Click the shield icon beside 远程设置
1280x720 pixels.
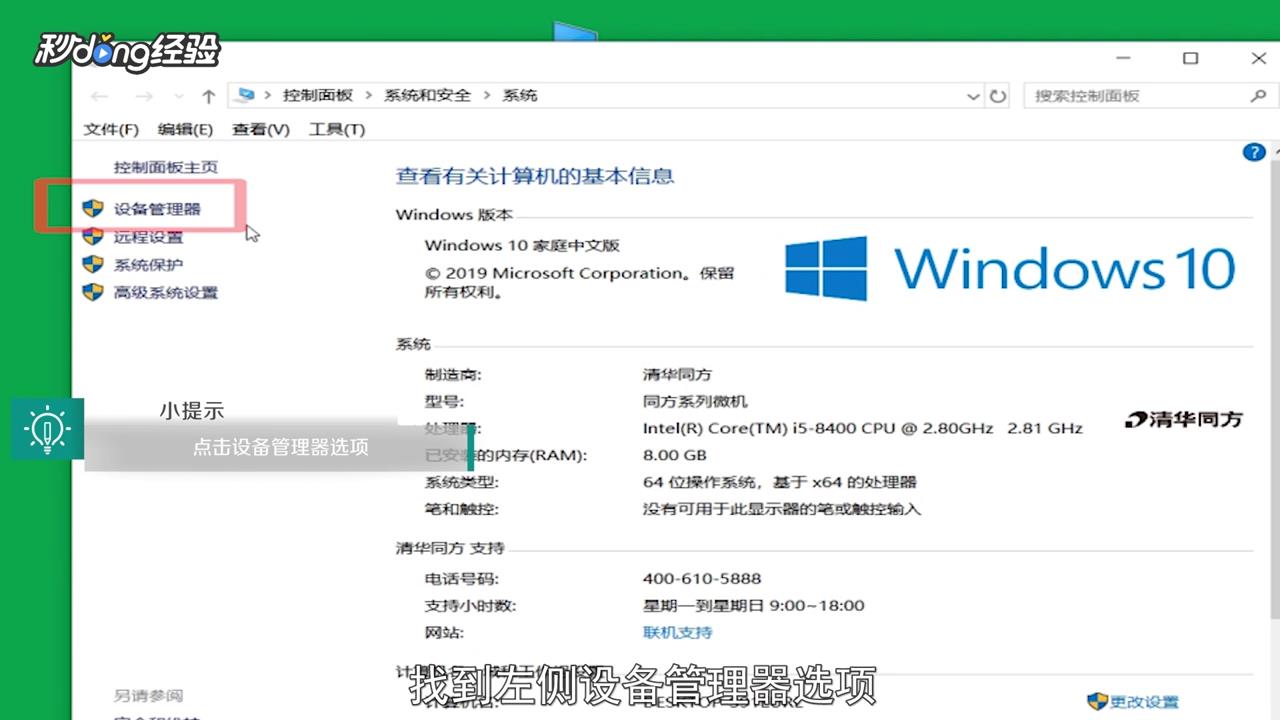click(93, 236)
